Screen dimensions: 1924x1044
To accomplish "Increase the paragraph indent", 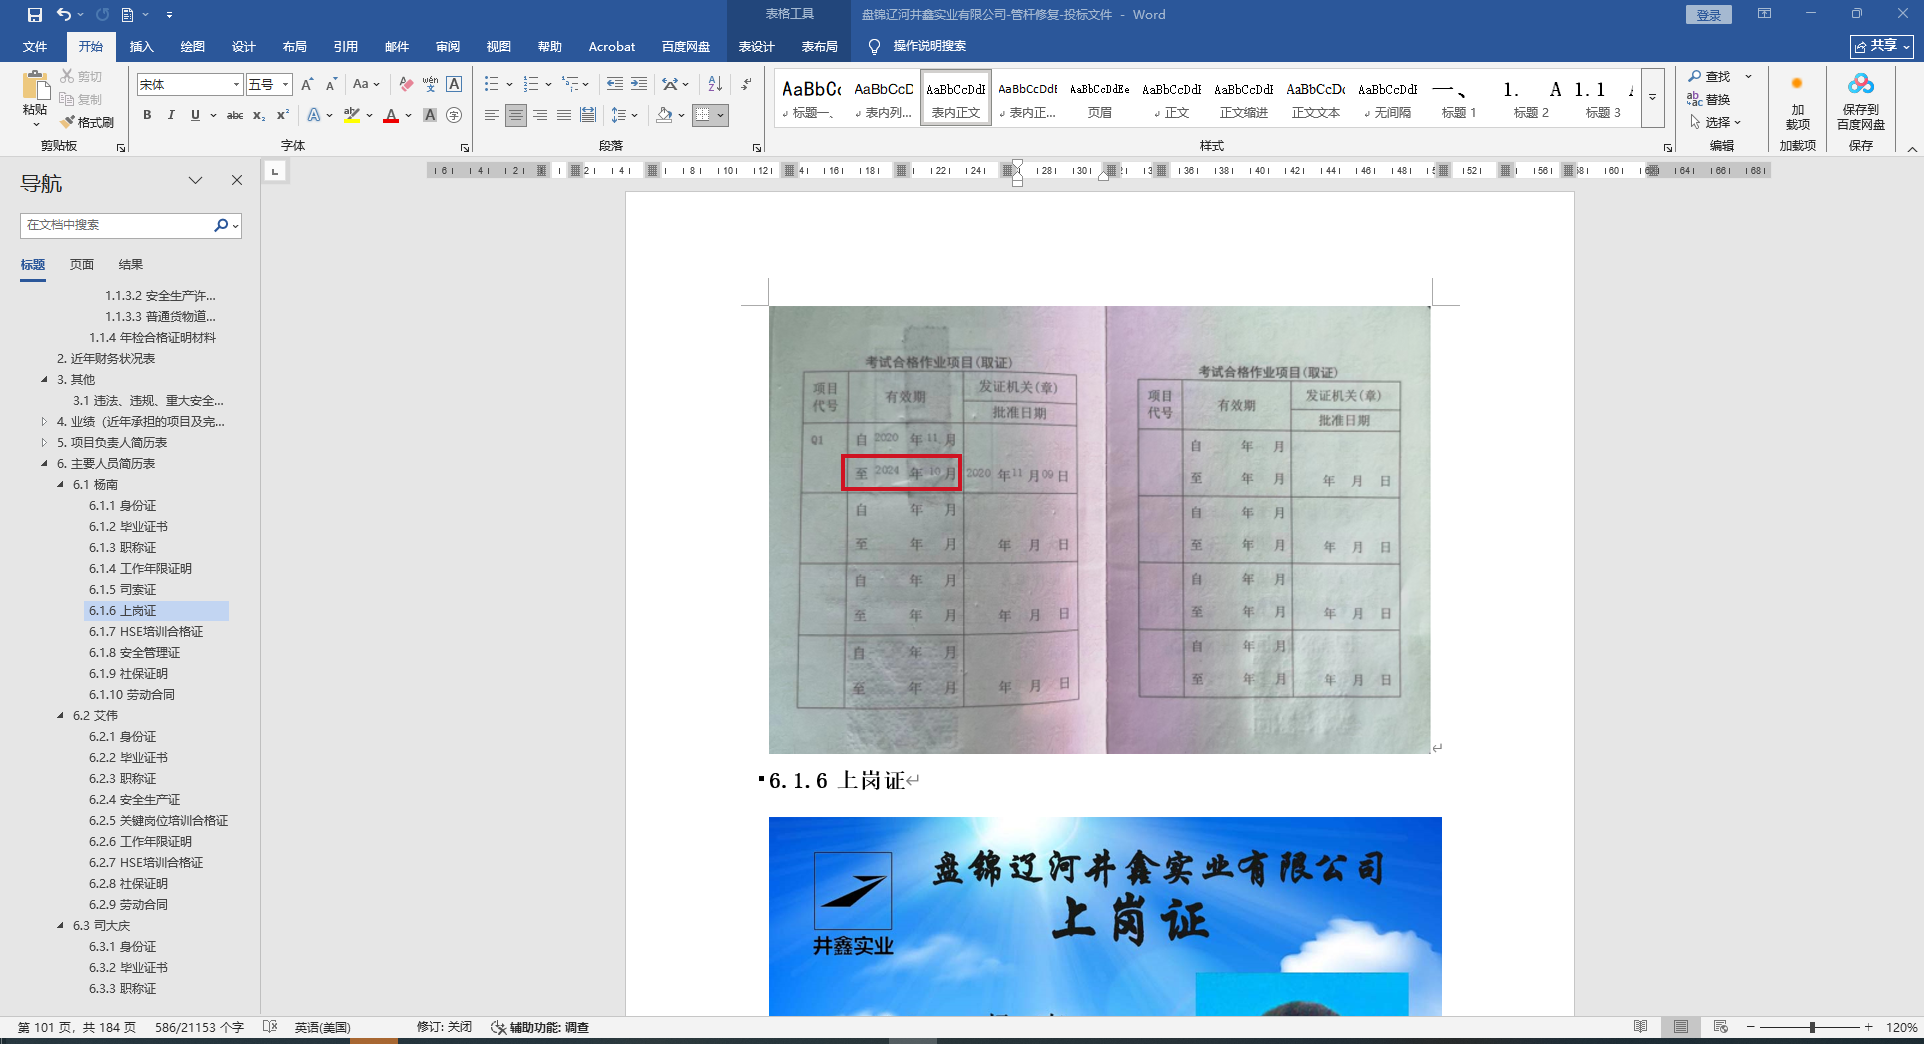I will click(639, 85).
